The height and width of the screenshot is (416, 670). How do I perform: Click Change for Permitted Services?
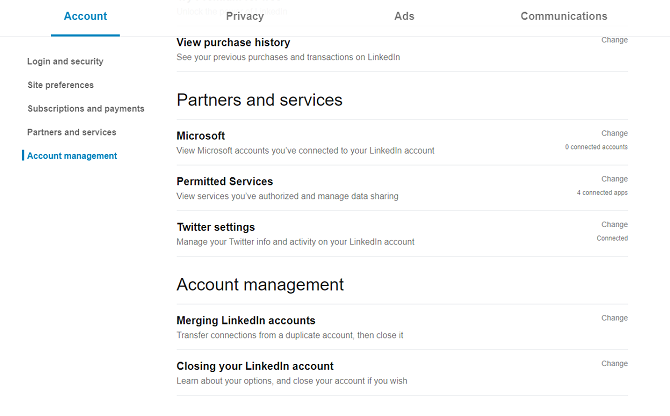(x=614, y=179)
